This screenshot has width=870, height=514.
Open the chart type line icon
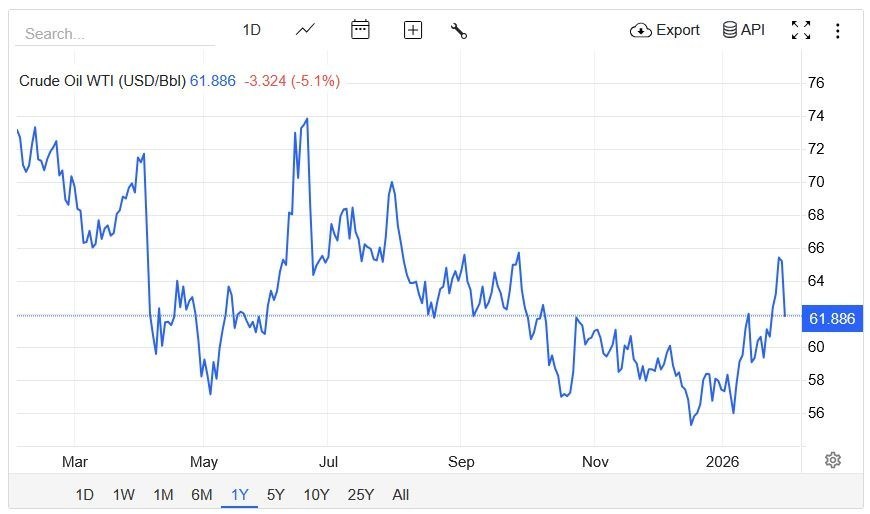point(306,30)
